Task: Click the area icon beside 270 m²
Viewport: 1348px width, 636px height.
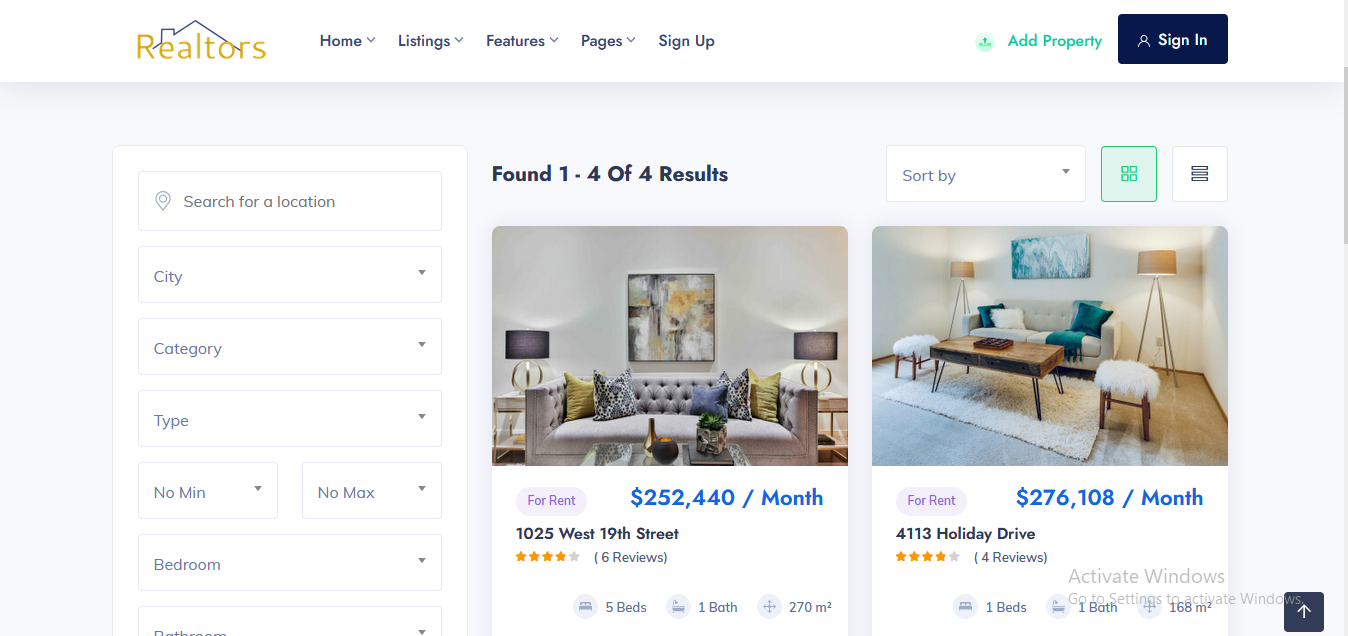Action: click(769, 607)
